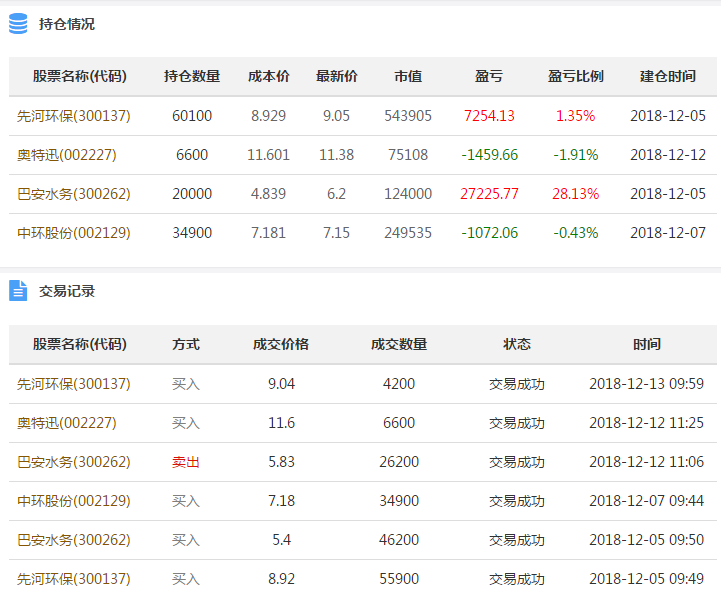721x591 pixels.
Task: Click the latest price 6.2
Action: [337, 194]
